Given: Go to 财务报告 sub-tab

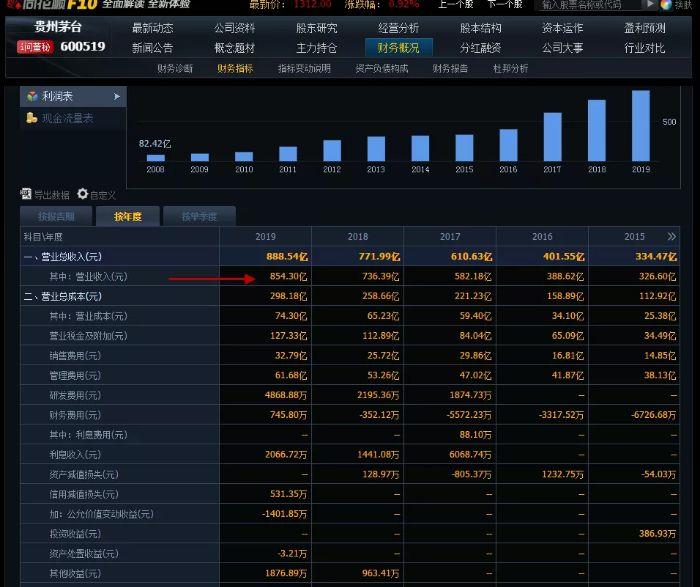Looking at the screenshot, I should pyautogui.click(x=450, y=69).
